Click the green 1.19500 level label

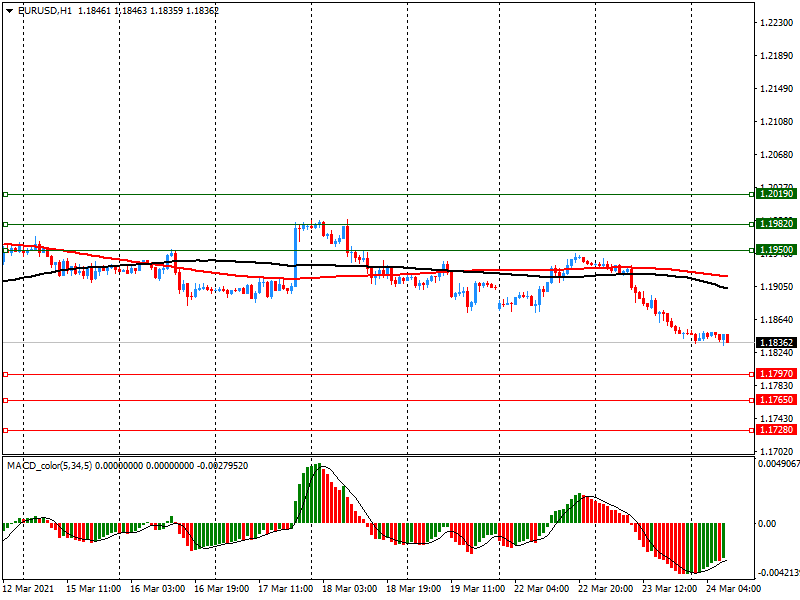[x=775, y=250]
